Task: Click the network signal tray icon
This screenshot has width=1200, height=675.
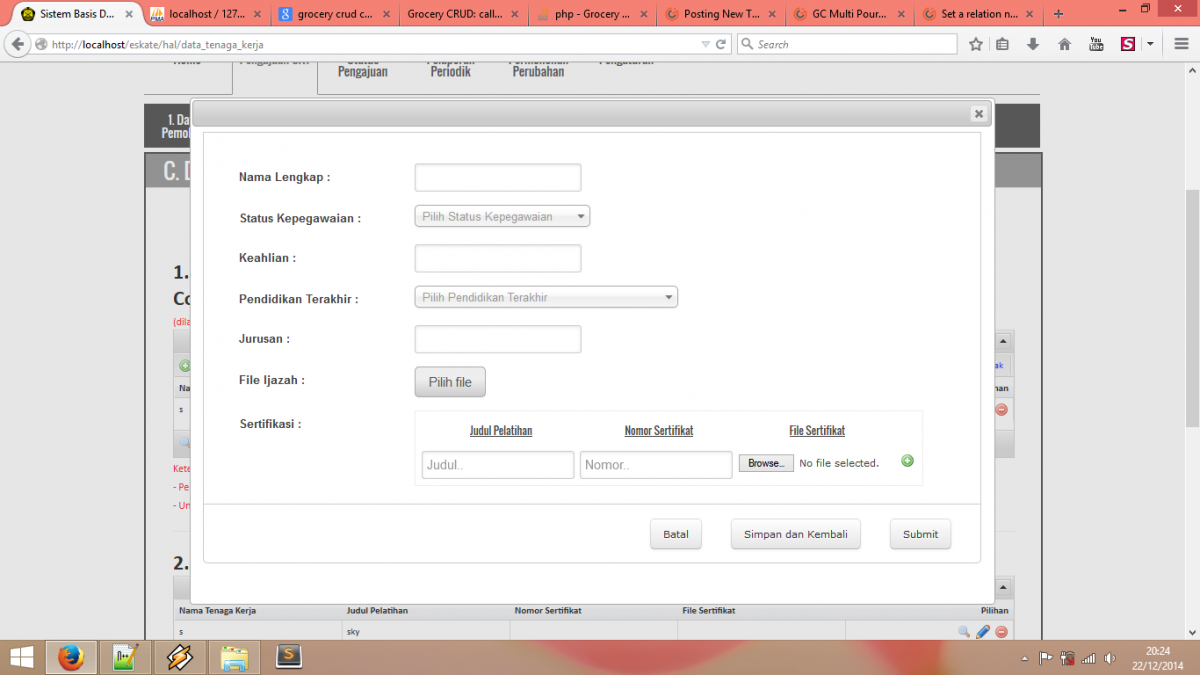Action: [x=1088, y=658]
